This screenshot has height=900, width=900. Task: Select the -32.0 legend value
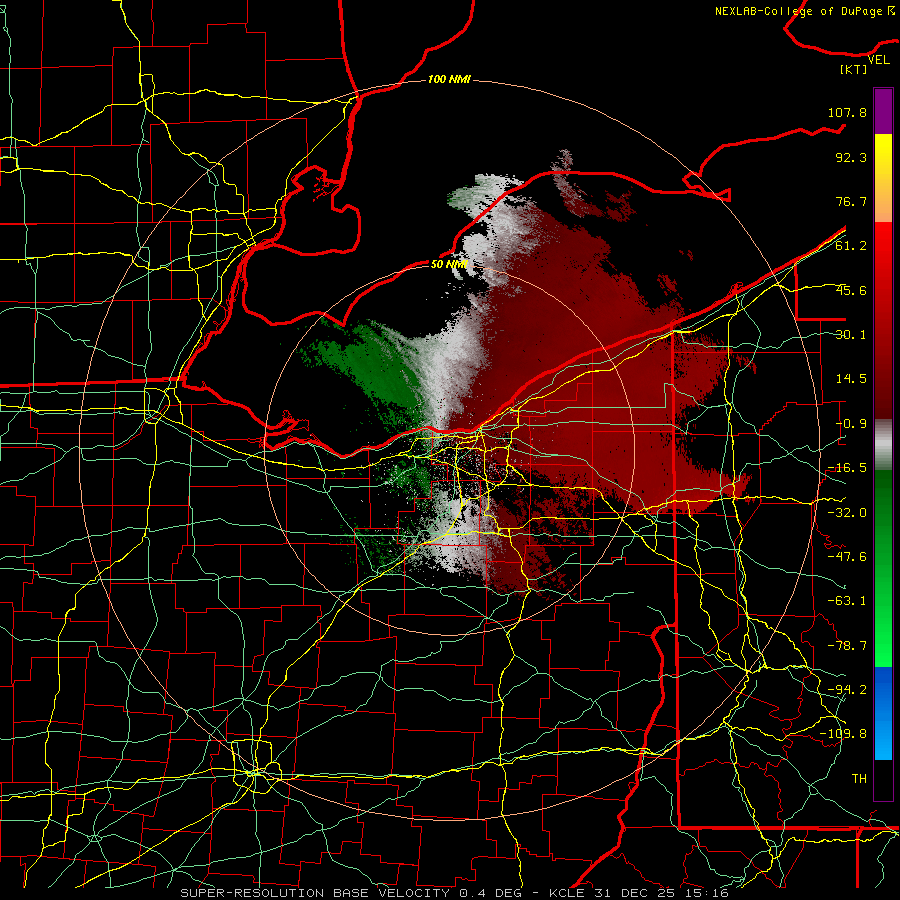click(847, 513)
